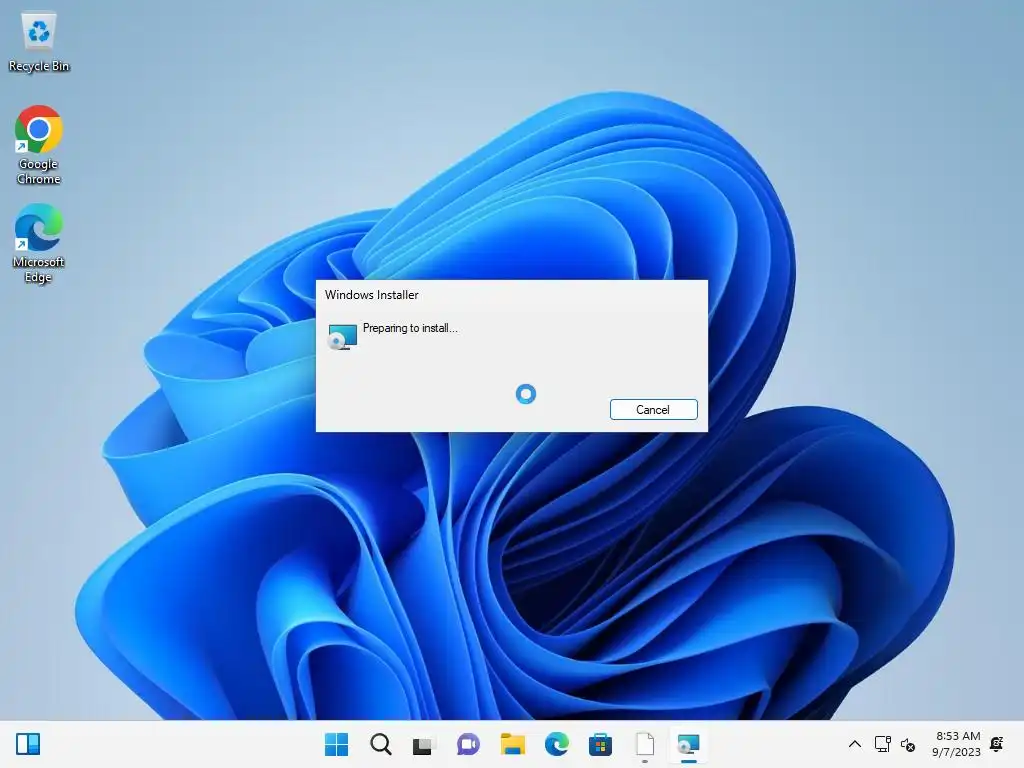Open Task View in taskbar
This screenshot has width=1024, height=768.
click(423, 744)
